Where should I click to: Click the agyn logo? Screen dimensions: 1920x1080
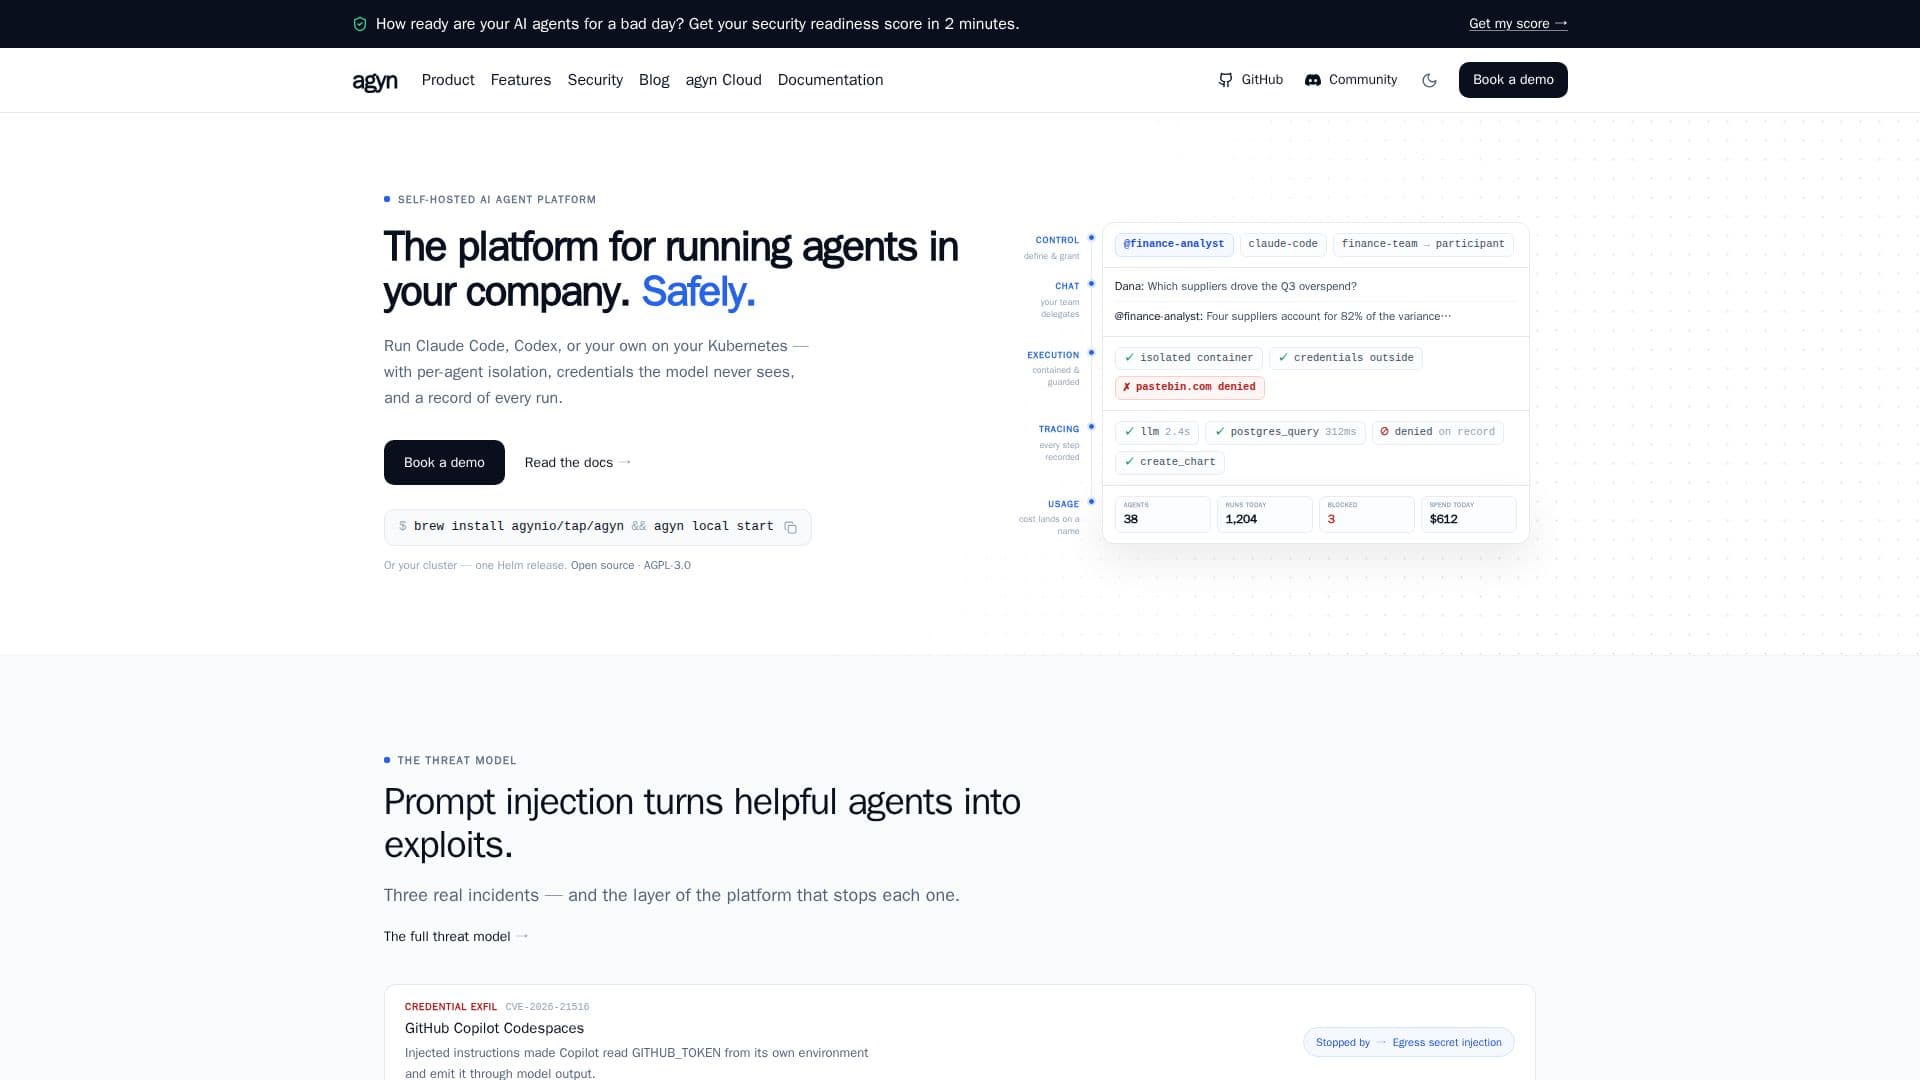point(375,80)
